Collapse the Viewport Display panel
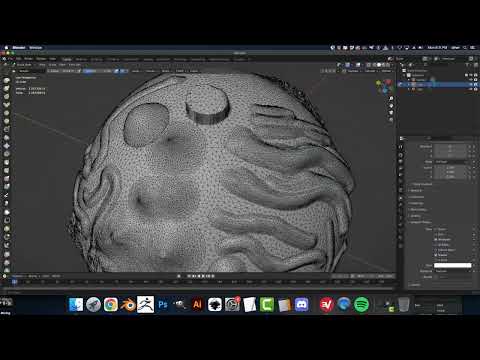 pyautogui.click(x=420, y=222)
